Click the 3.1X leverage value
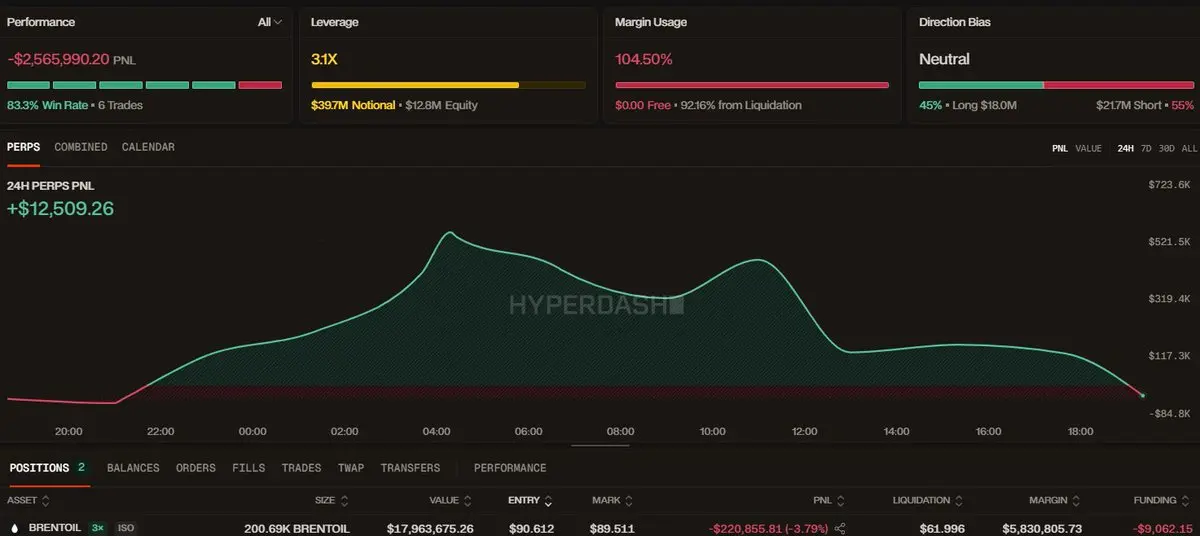Screen dimensions: 1200x536 pos(324,59)
